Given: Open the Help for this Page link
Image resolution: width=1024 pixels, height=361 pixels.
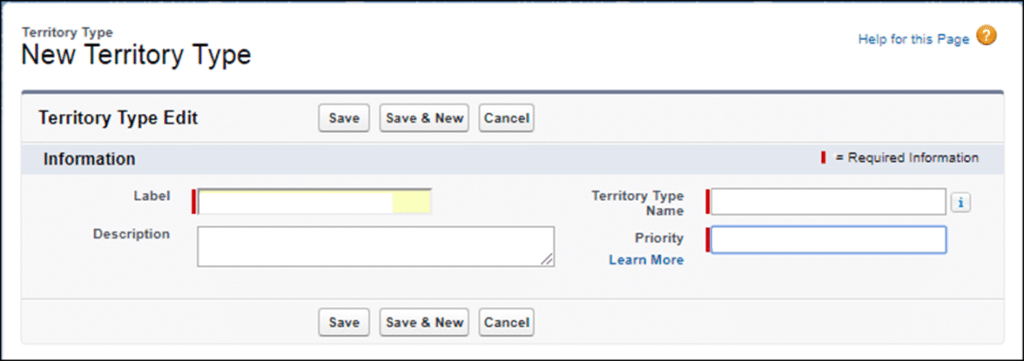Looking at the screenshot, I should pos(913,39).
